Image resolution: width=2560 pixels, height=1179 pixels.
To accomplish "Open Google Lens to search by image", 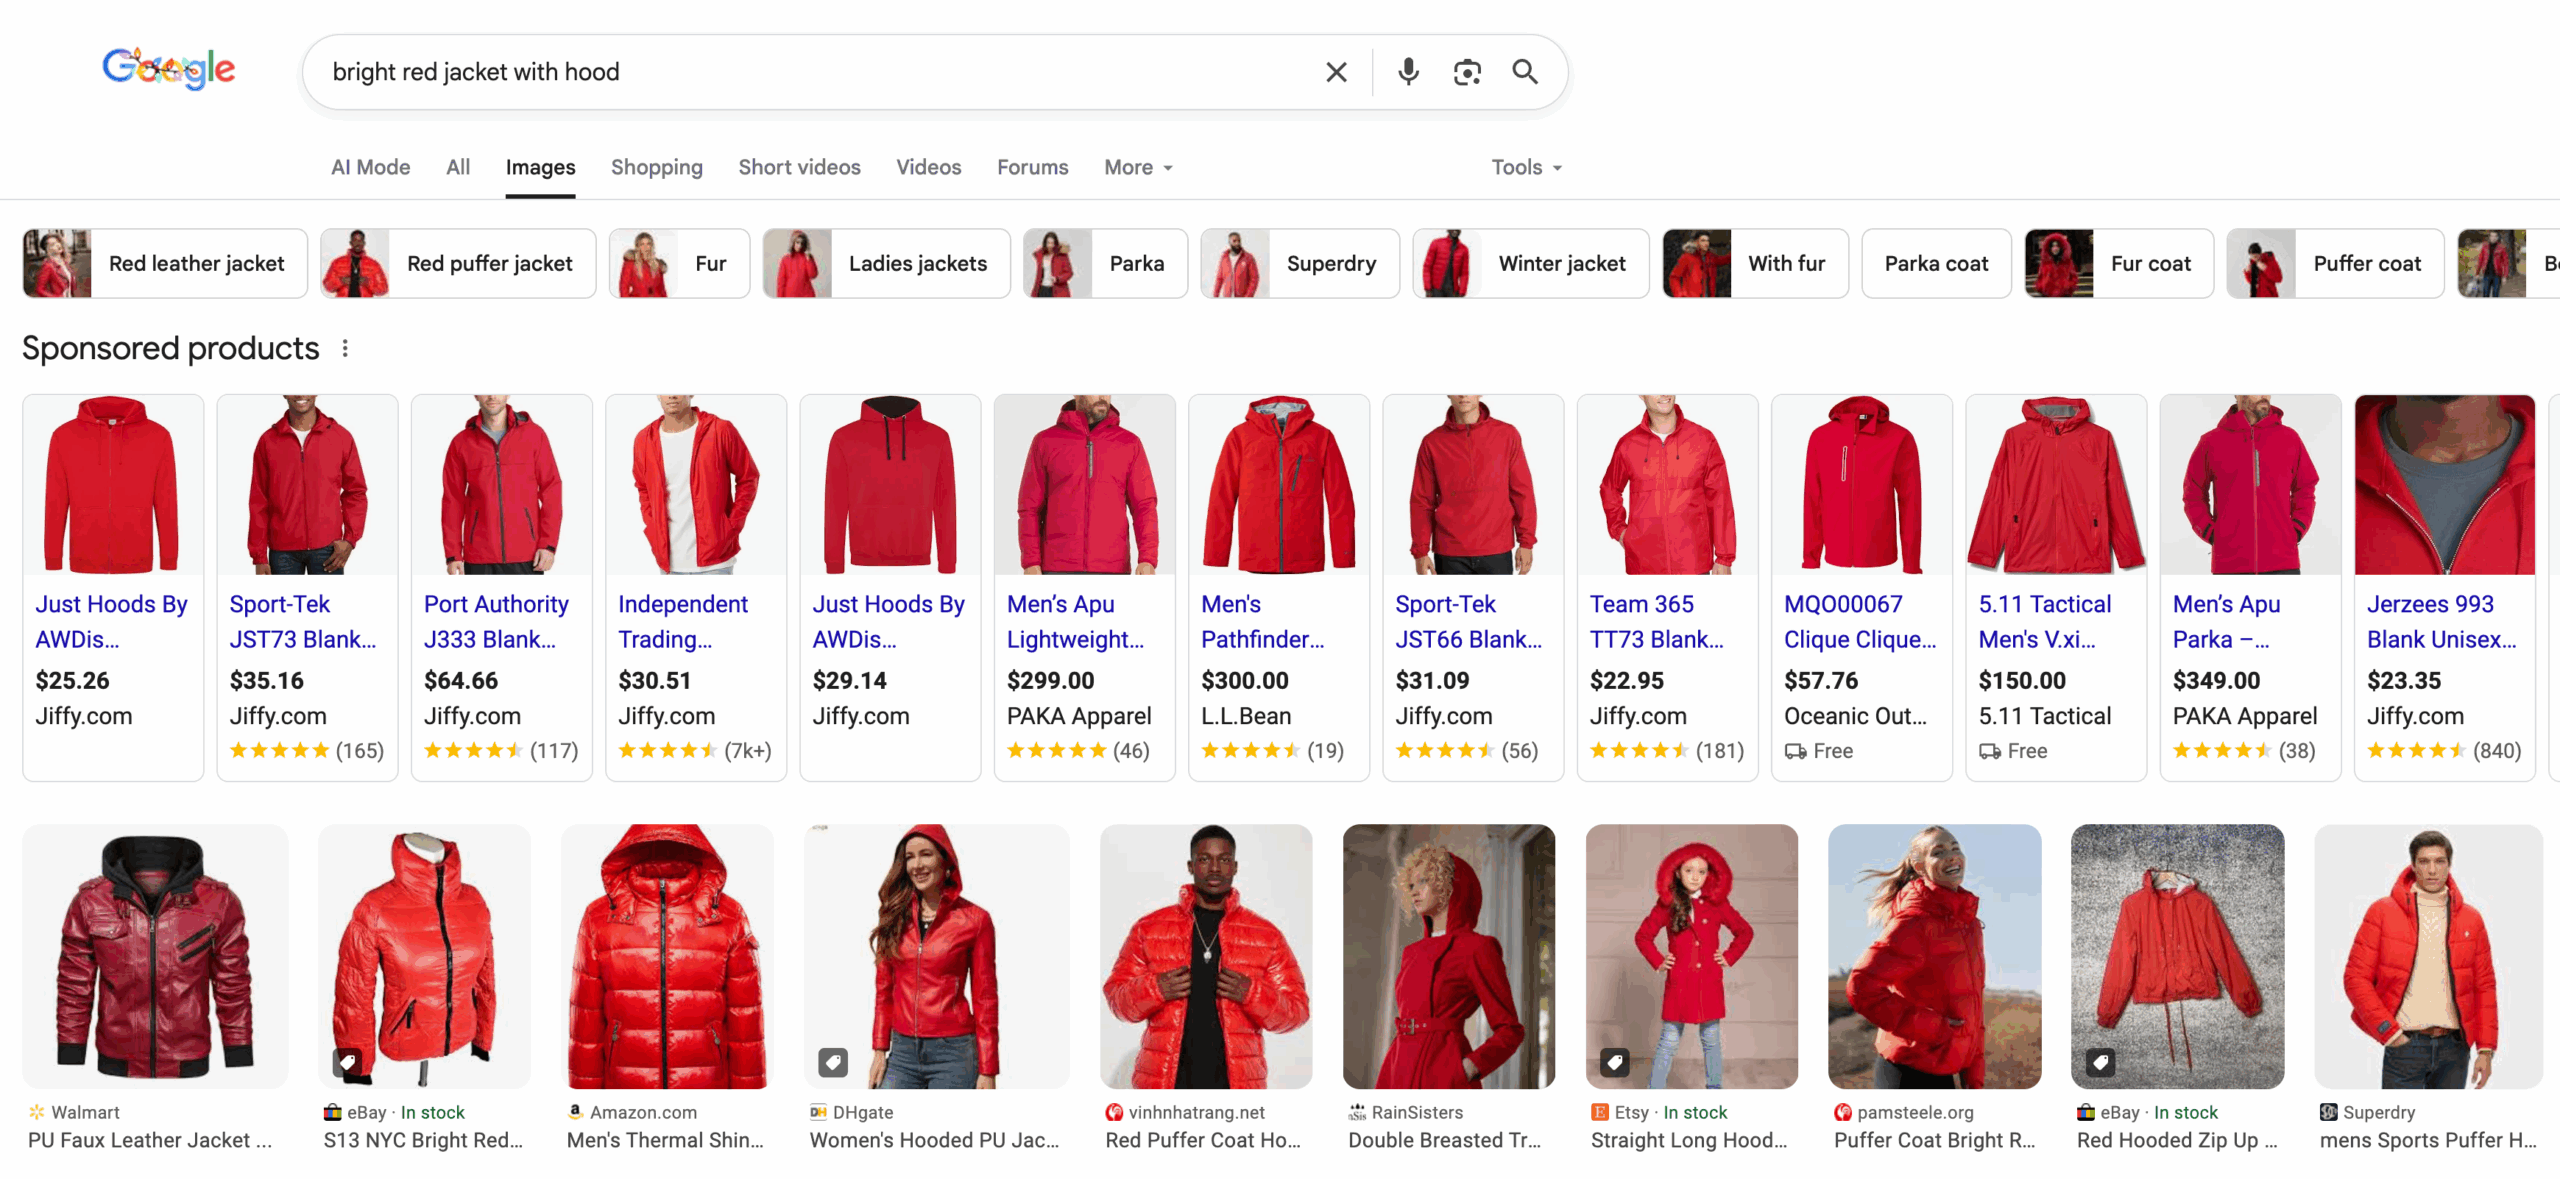I will tap(1467, 71).
